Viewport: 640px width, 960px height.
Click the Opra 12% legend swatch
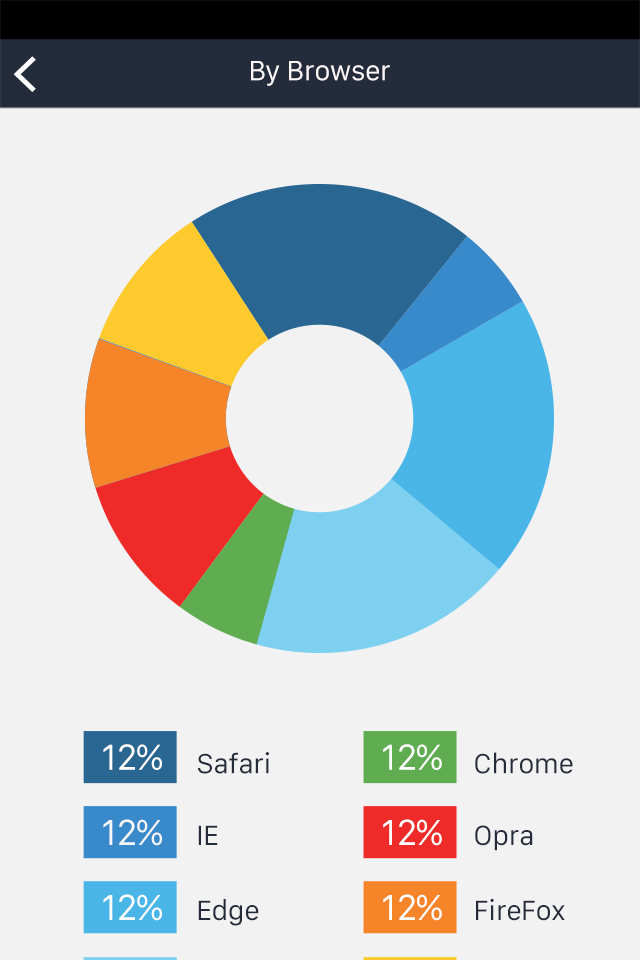(409, 832)
